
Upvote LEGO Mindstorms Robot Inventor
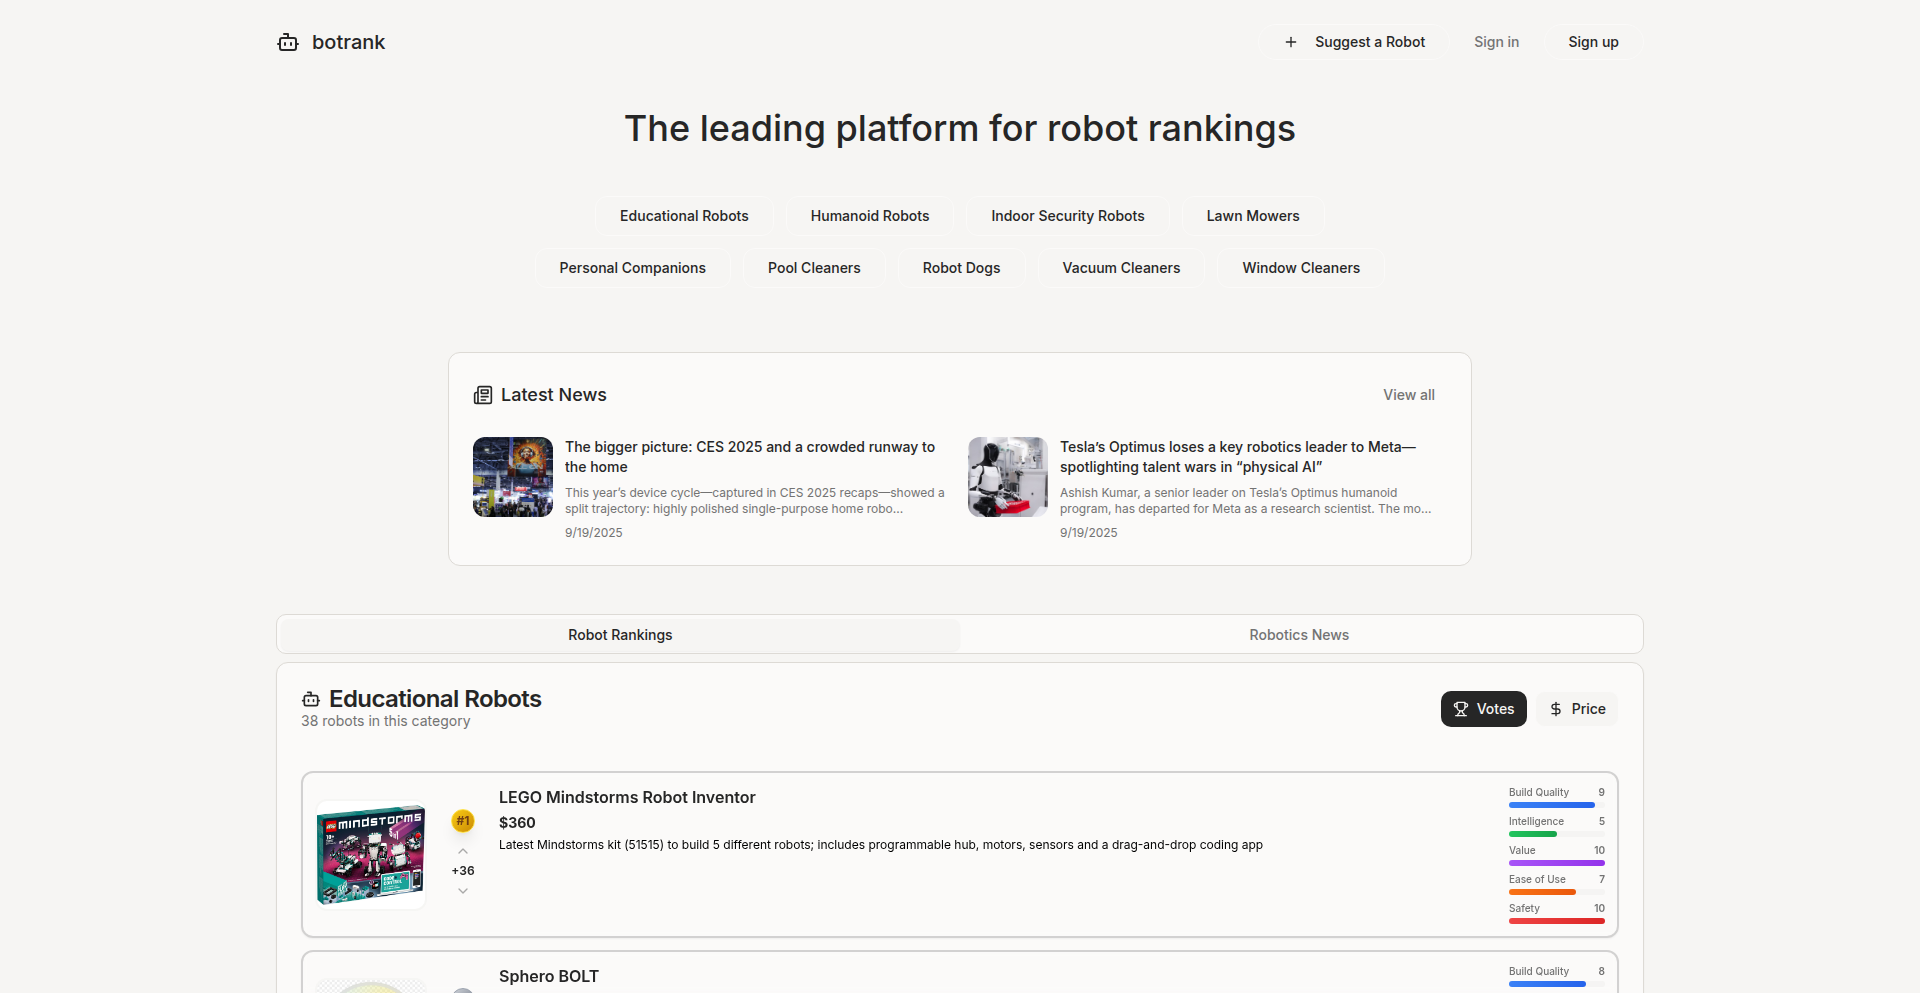(463, 851)
